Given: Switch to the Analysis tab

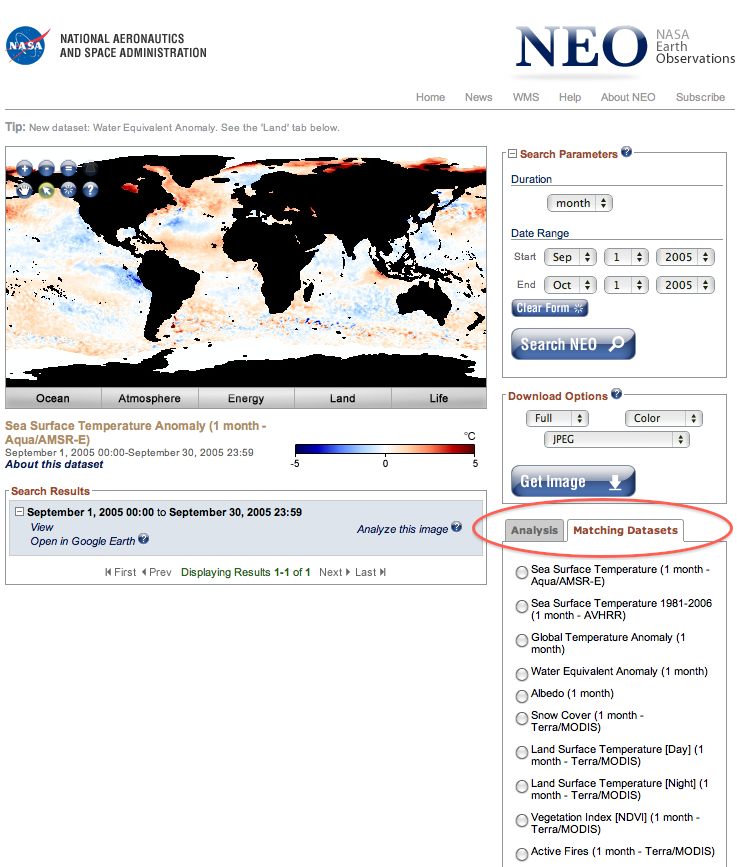Looking at the screenshot, I should pyautogui.click(x=534, y=530).
